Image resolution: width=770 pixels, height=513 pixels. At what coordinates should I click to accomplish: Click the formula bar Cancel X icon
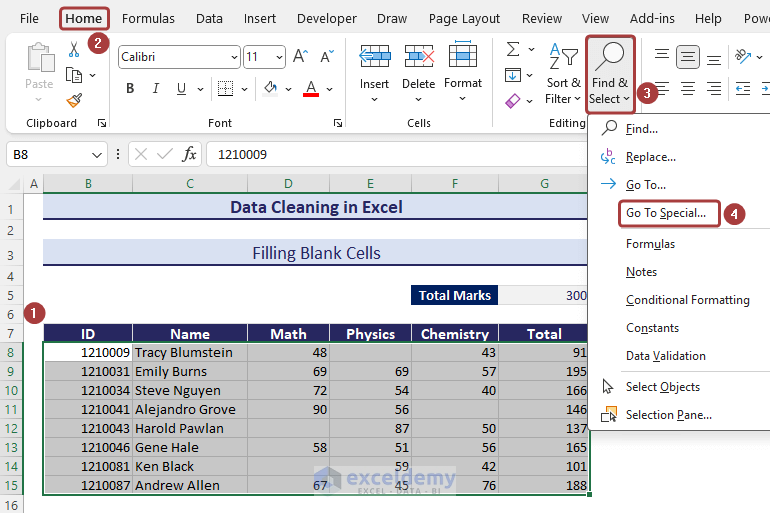tap(141, 155)
